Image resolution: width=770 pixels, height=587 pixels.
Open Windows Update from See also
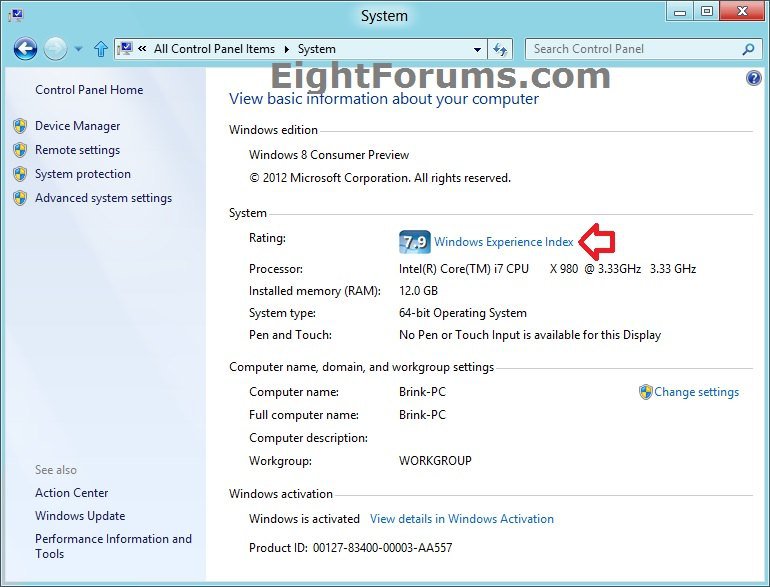[80, 516]
